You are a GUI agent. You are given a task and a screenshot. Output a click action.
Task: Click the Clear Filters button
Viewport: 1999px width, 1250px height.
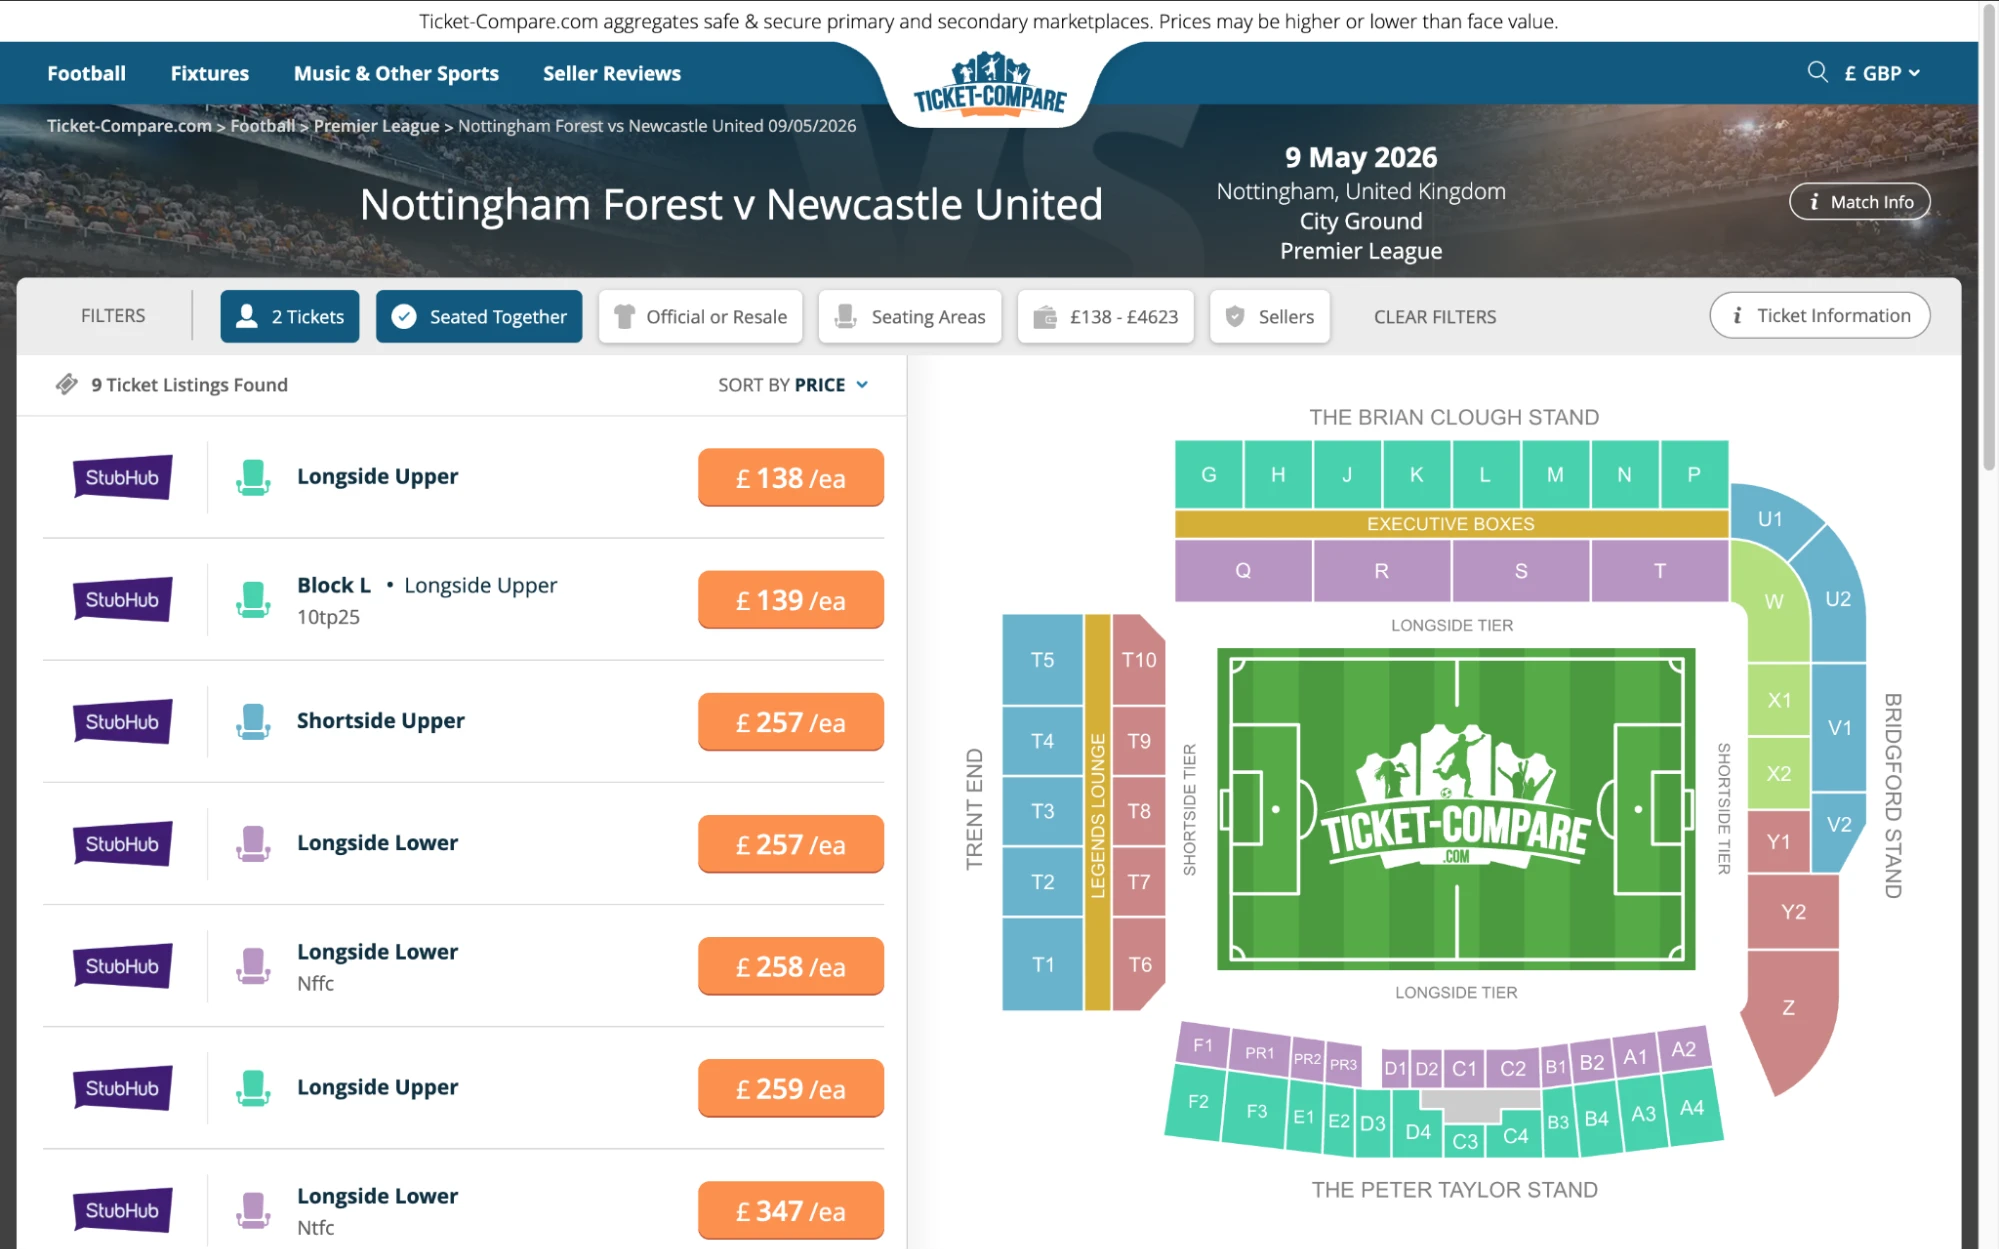pos(1434,316)
